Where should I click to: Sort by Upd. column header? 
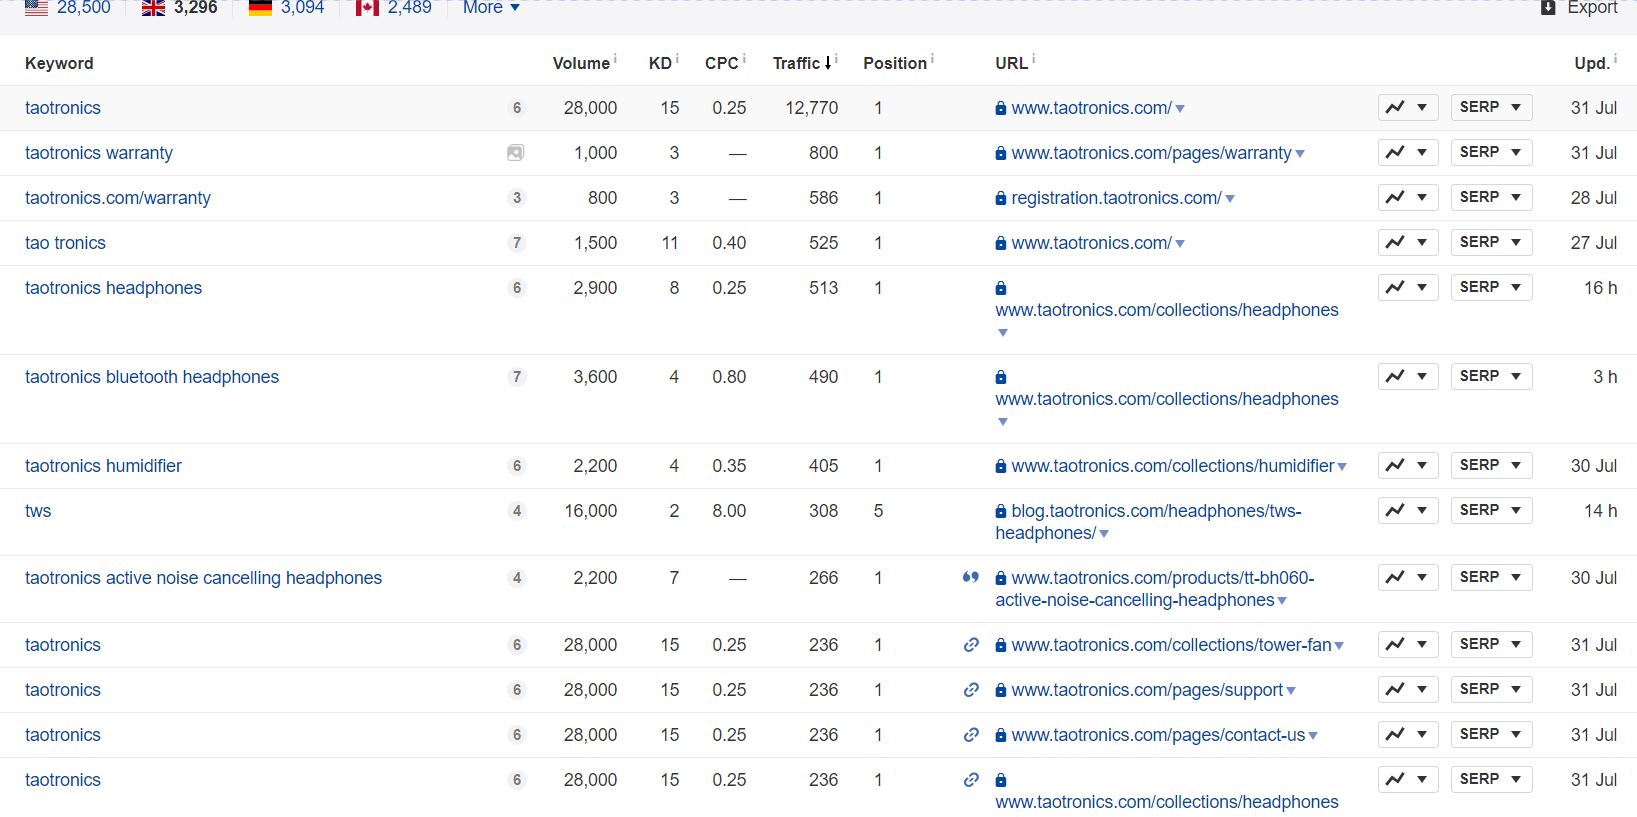pyautogui.click(x=1591, y=63)
